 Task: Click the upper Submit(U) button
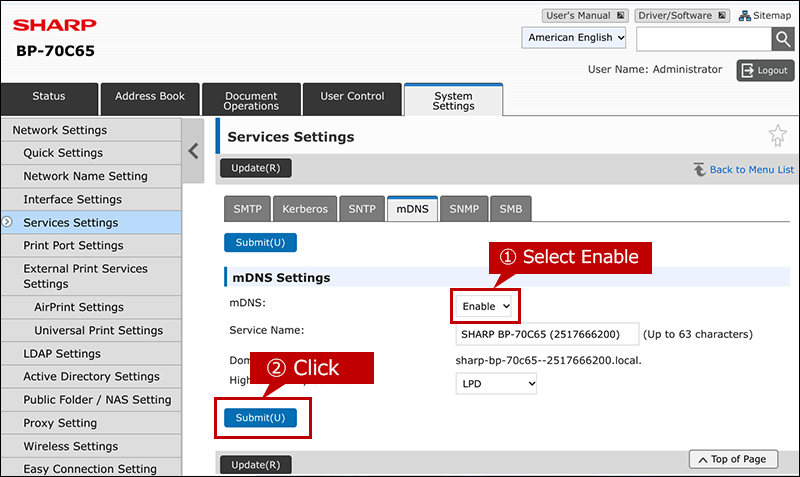(x=260, y=243)
